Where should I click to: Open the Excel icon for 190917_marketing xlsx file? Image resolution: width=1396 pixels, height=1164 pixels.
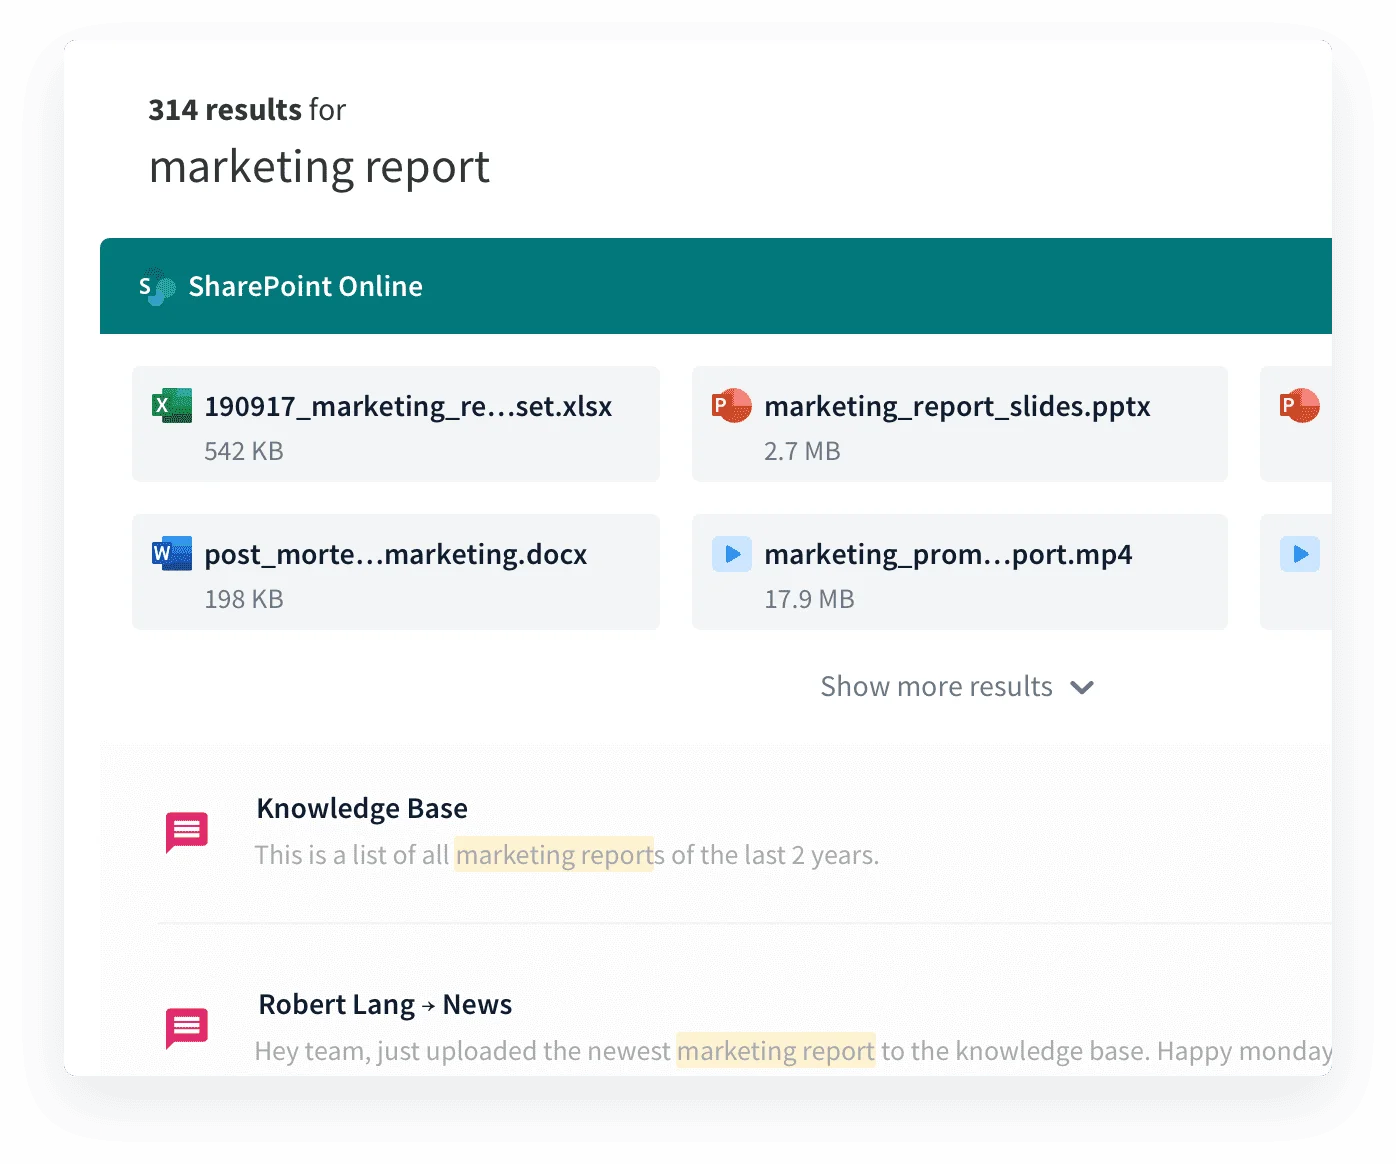171,405
